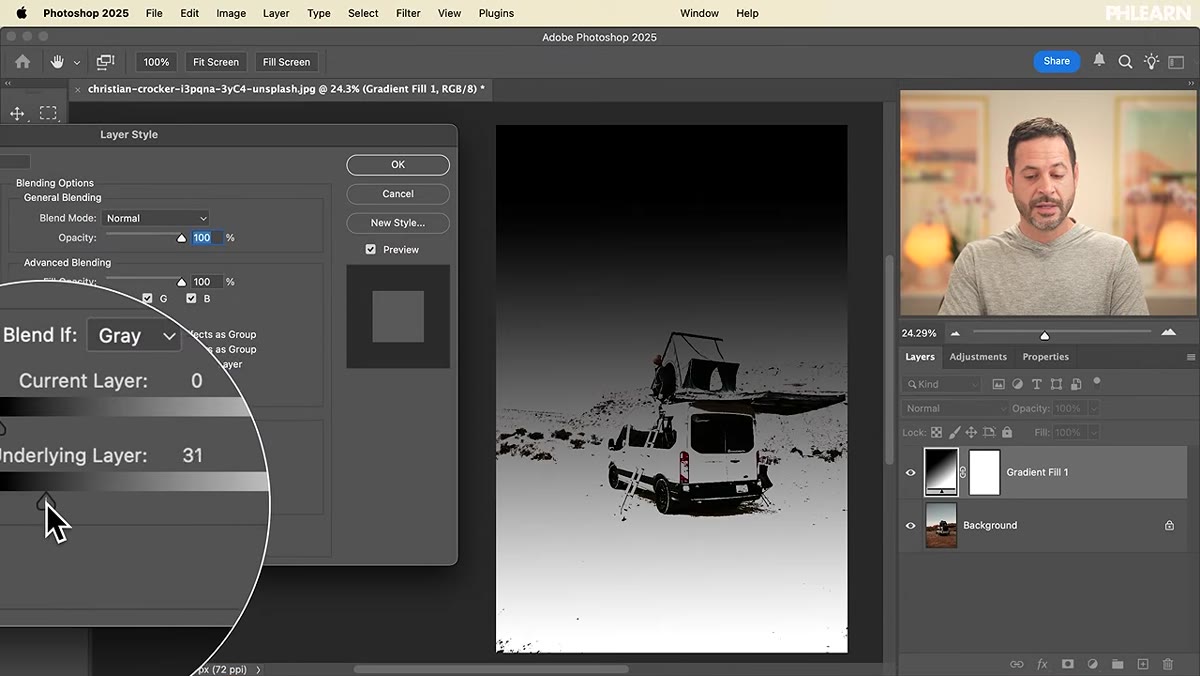1200x676 pixels.
Task: Click the add layer mask icon
Action: pyautogui.click(x=1068, y=664)
